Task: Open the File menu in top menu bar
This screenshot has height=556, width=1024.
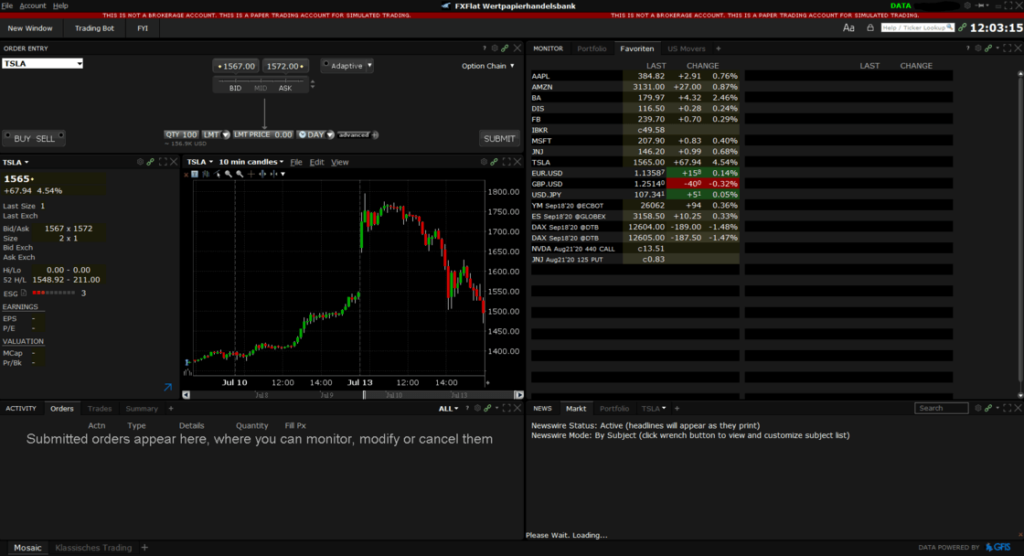Action: [7, 5]
